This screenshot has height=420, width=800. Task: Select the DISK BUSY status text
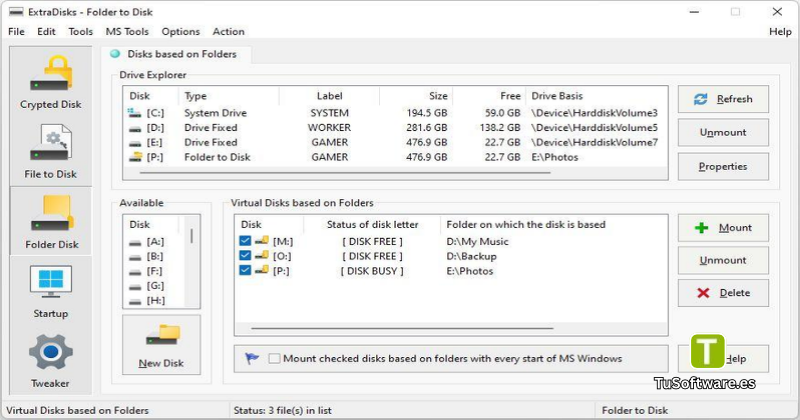[x=372, y=271]
